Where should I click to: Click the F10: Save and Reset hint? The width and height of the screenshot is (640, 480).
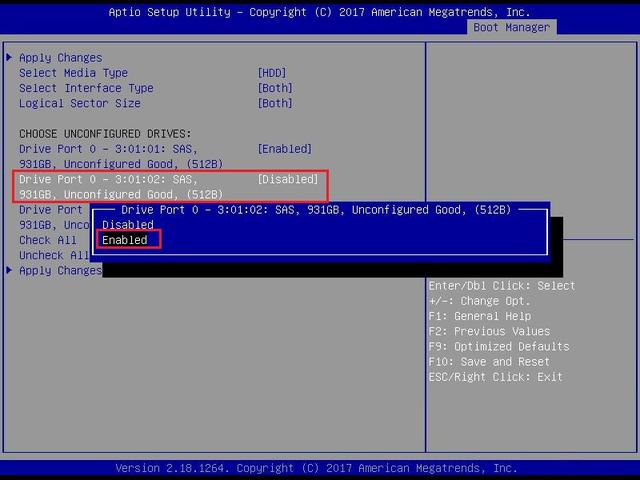click(488, 362)
